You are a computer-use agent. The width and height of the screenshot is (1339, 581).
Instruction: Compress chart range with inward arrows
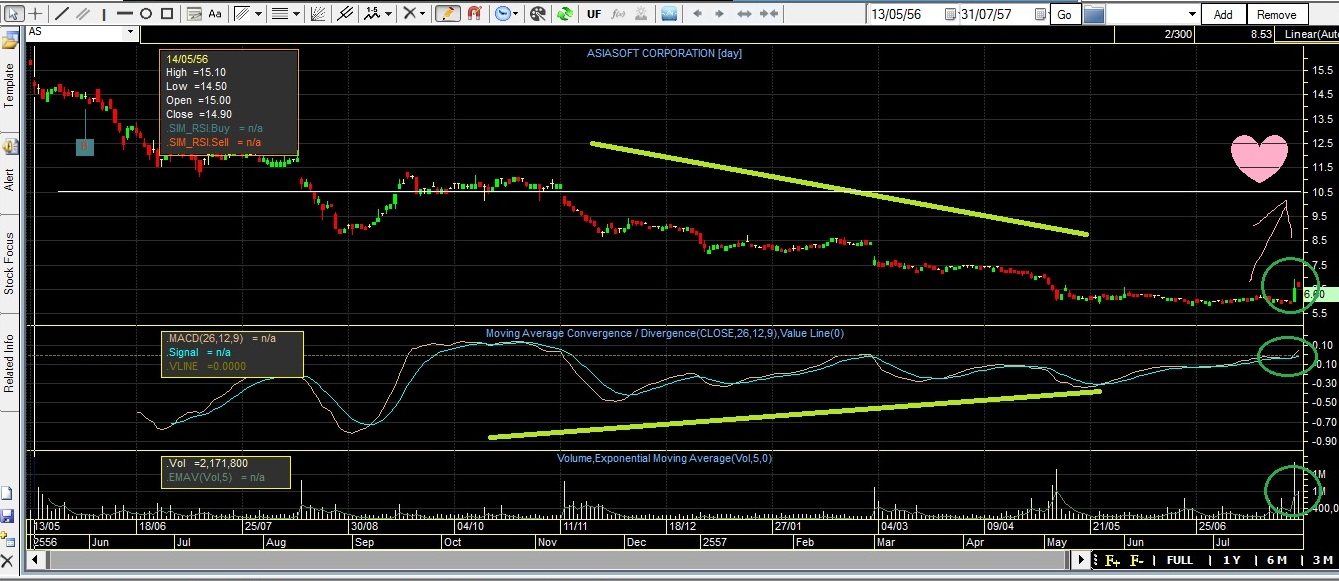(x=768, y=14)
